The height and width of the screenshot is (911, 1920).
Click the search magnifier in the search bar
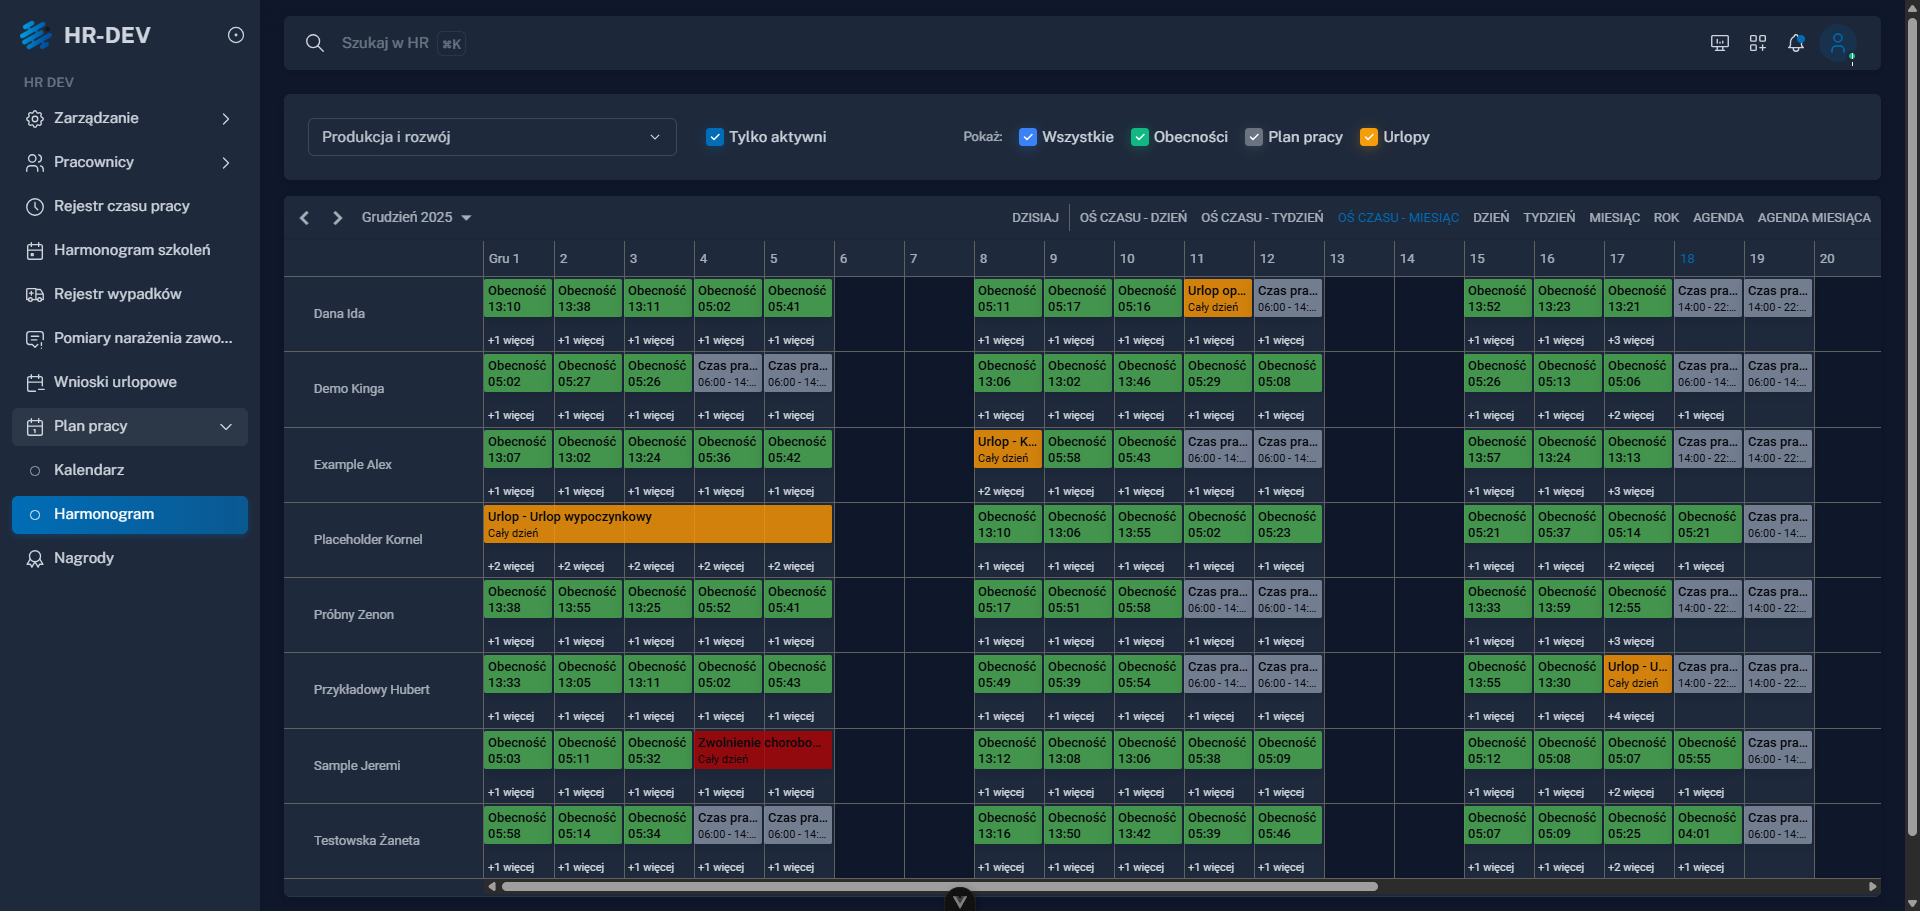tap(315, 43)
